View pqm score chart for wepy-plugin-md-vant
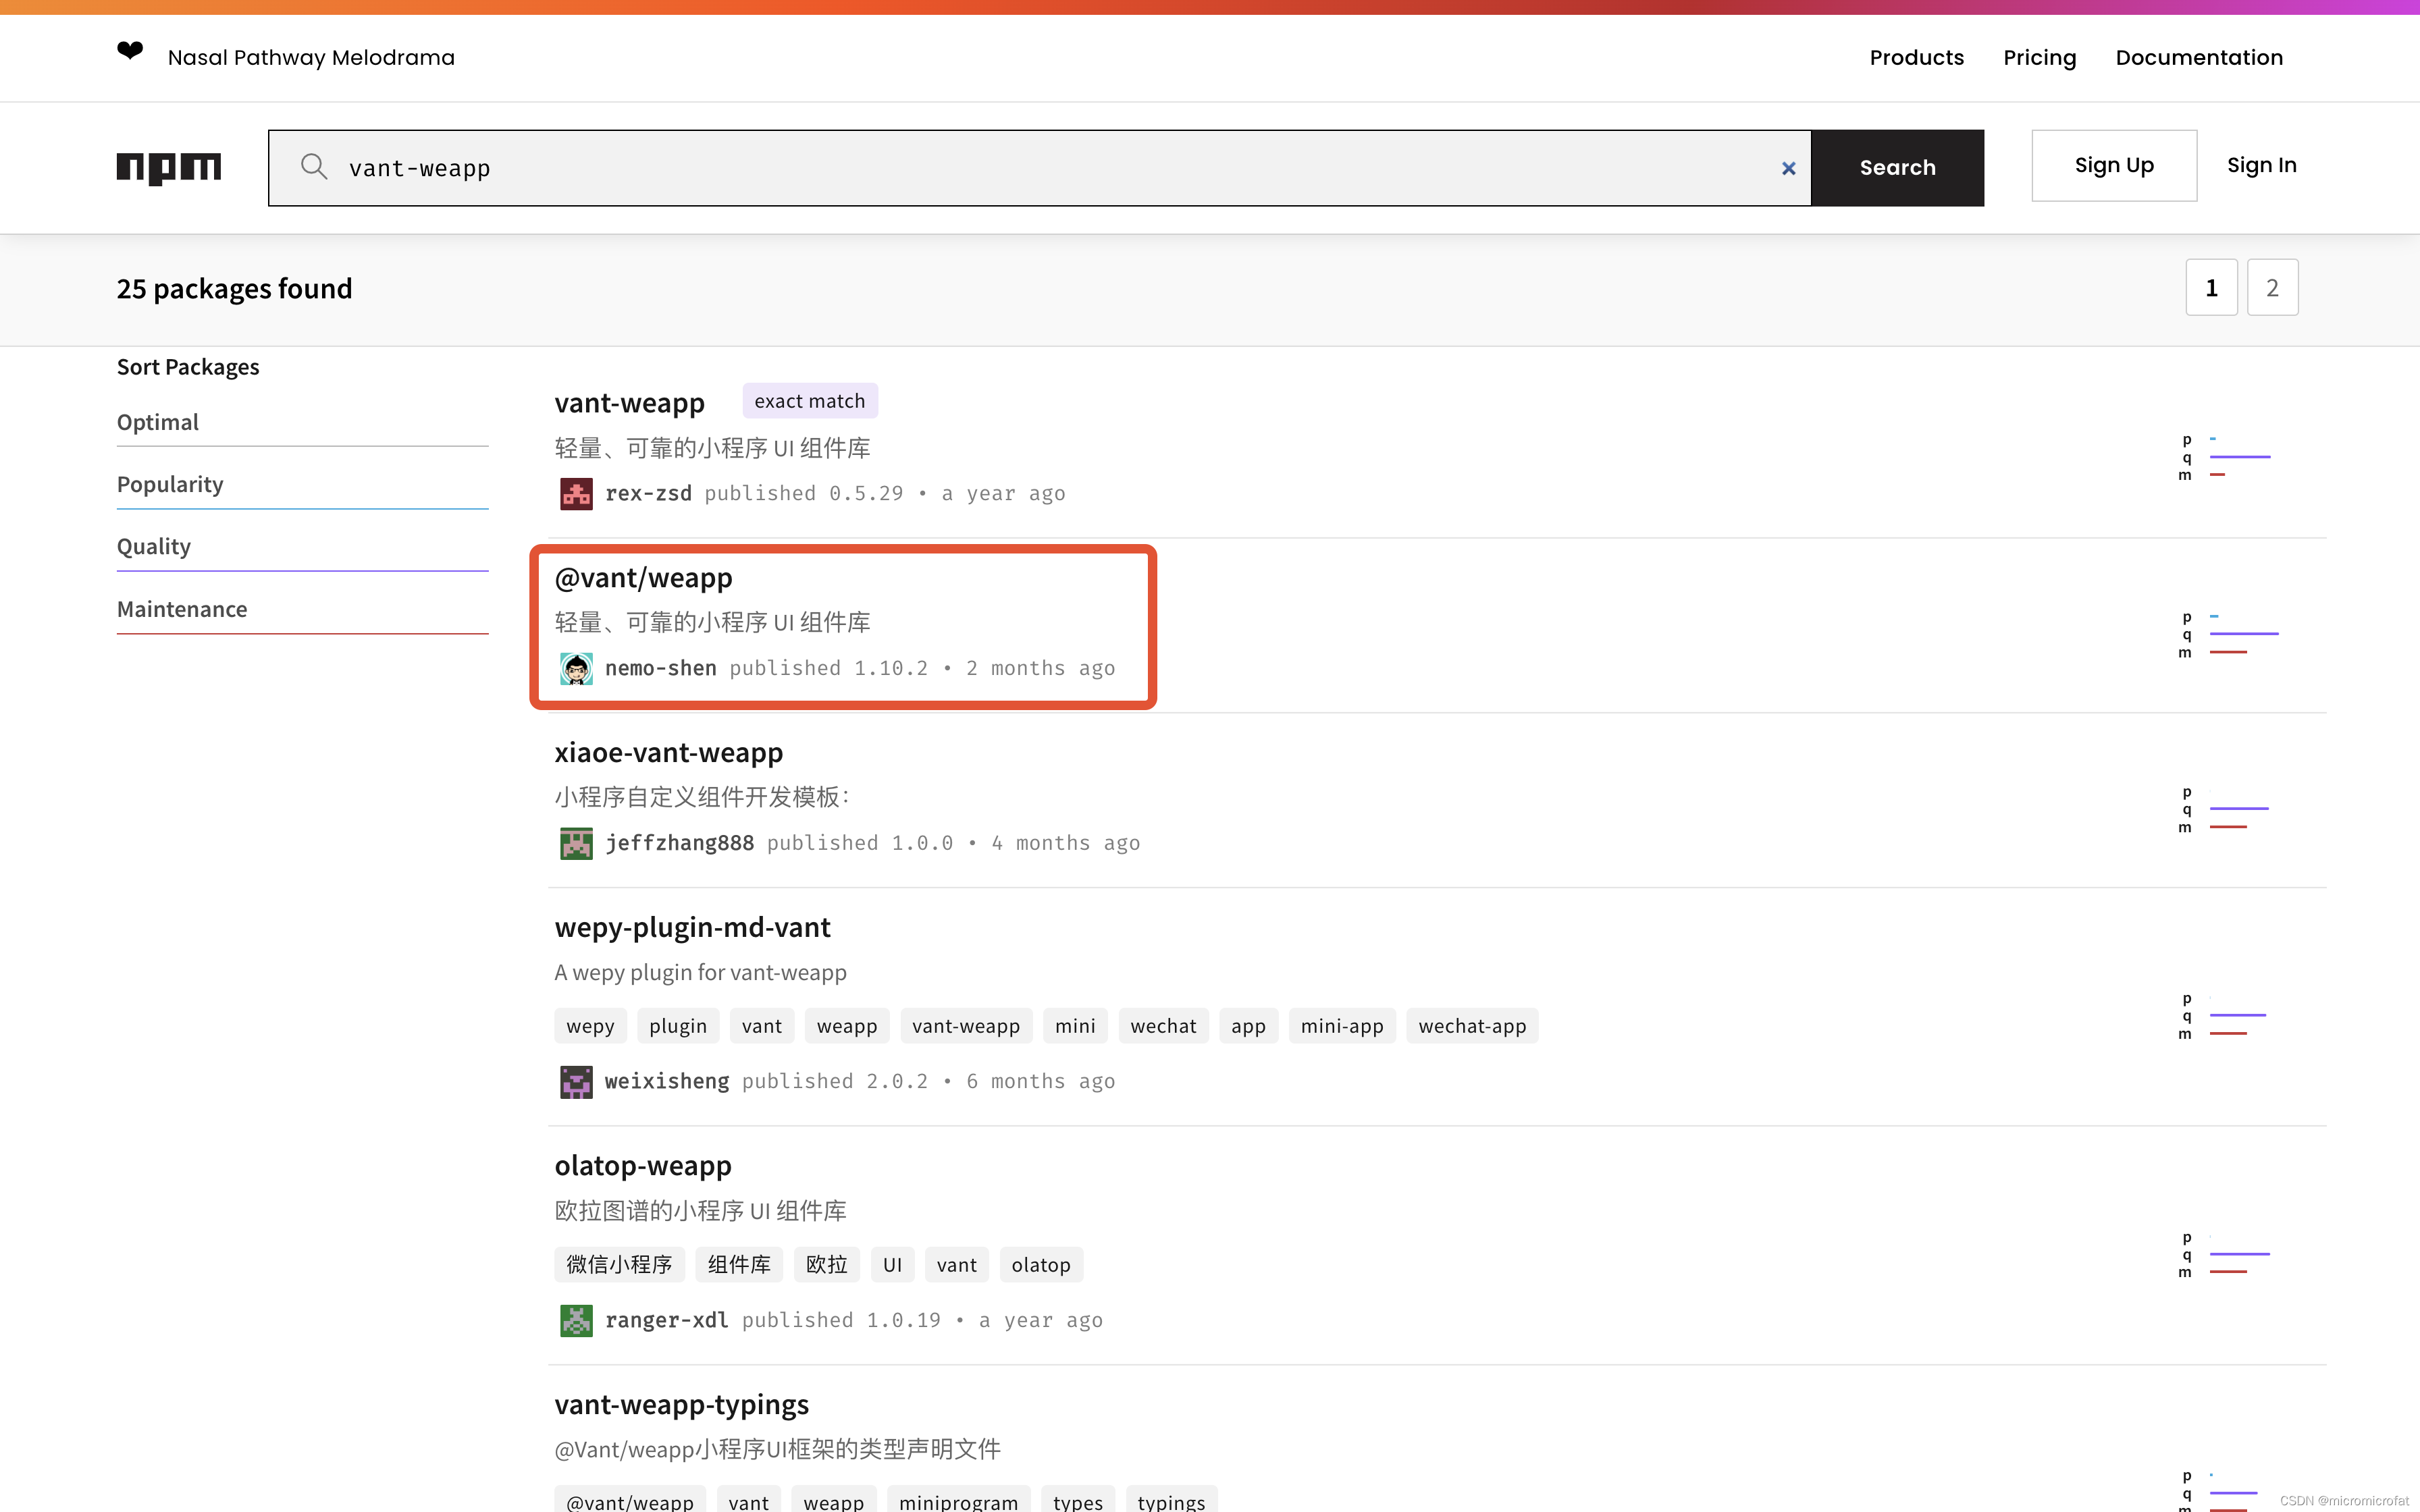2420x1512 pixels. pos(2223,1016)
